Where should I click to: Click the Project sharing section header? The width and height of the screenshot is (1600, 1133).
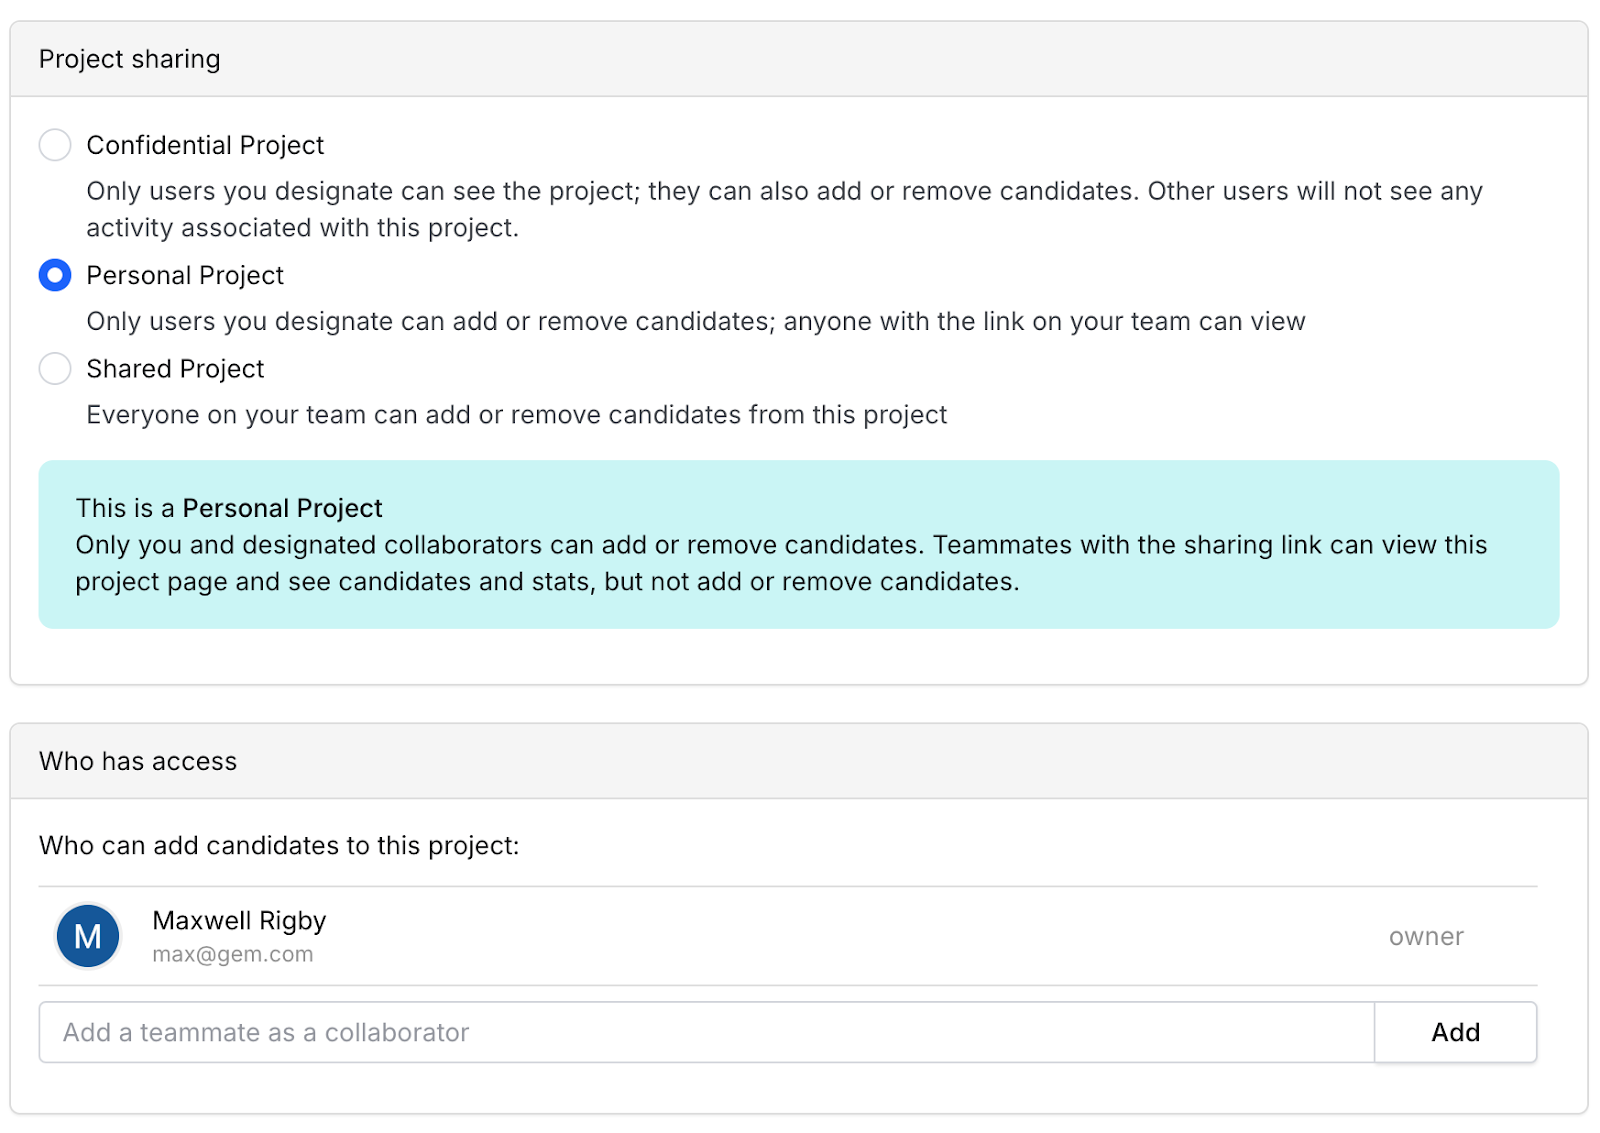pos(129,59)
